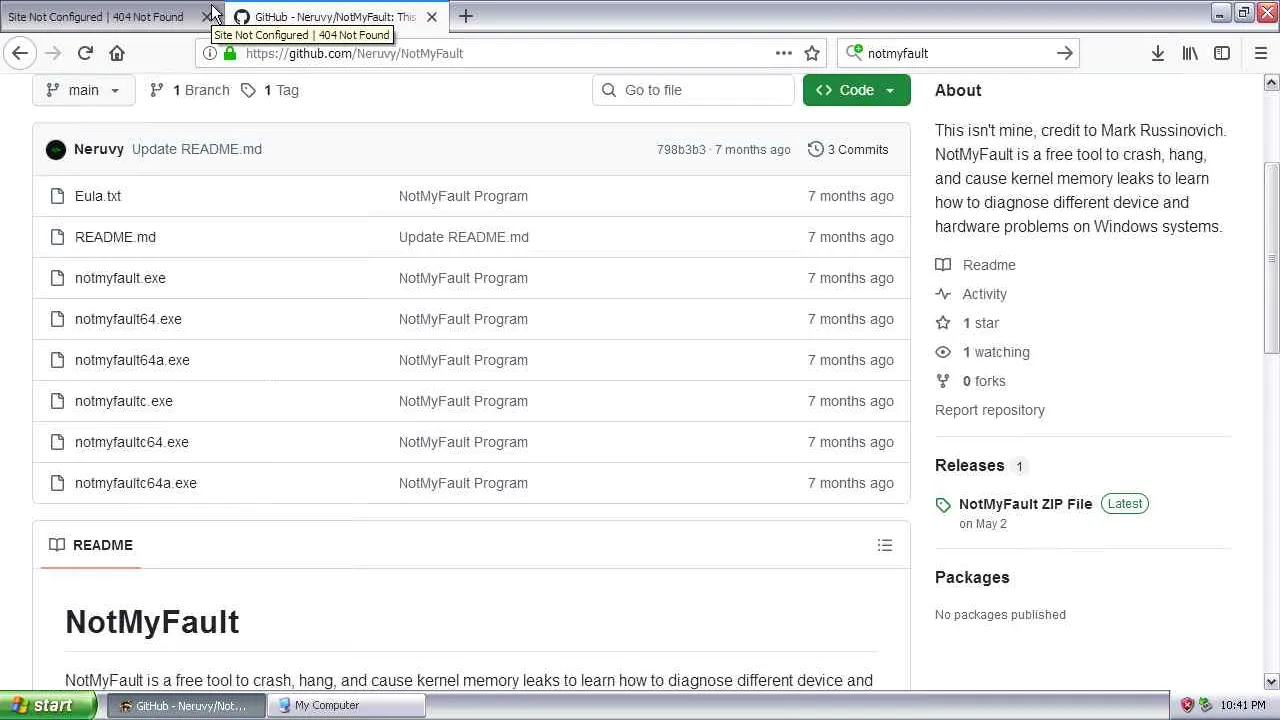Viewport: 1280px width, 720px height.
Task: Open the browser downloads panel
Action: coord(1158,53)
